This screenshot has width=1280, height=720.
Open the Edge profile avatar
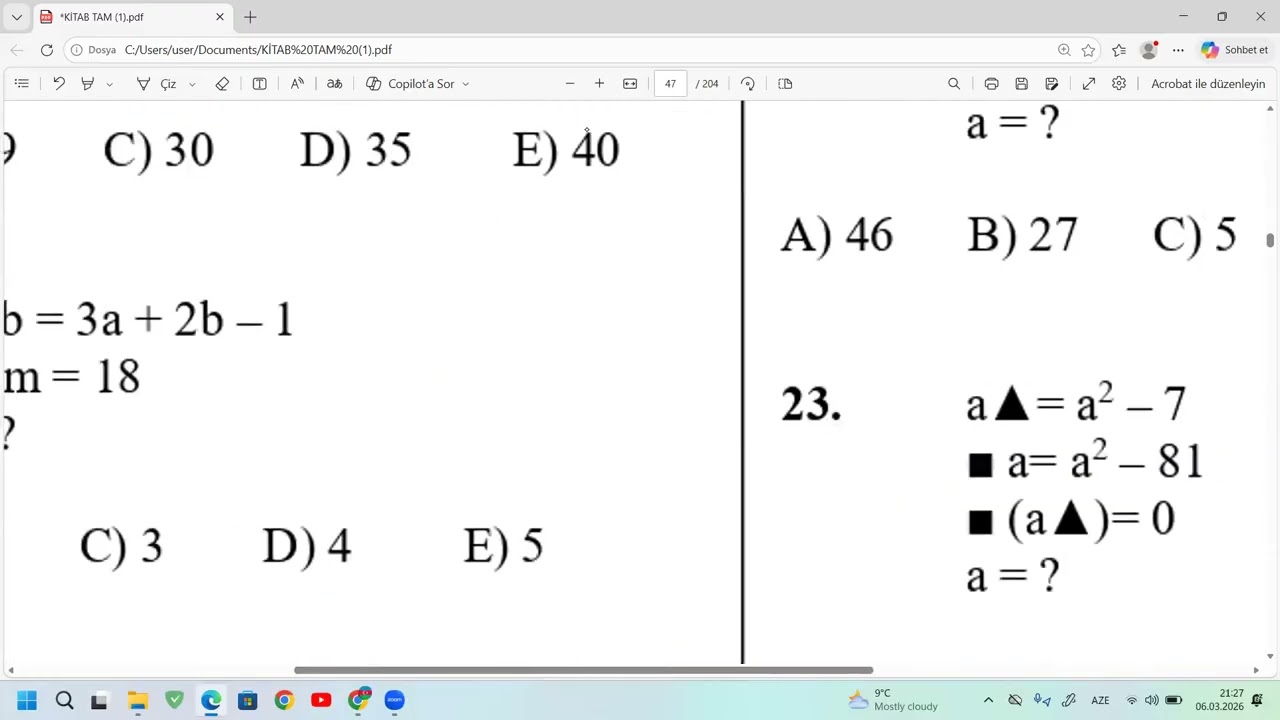pyautogui.click(x=1149, y=50)
